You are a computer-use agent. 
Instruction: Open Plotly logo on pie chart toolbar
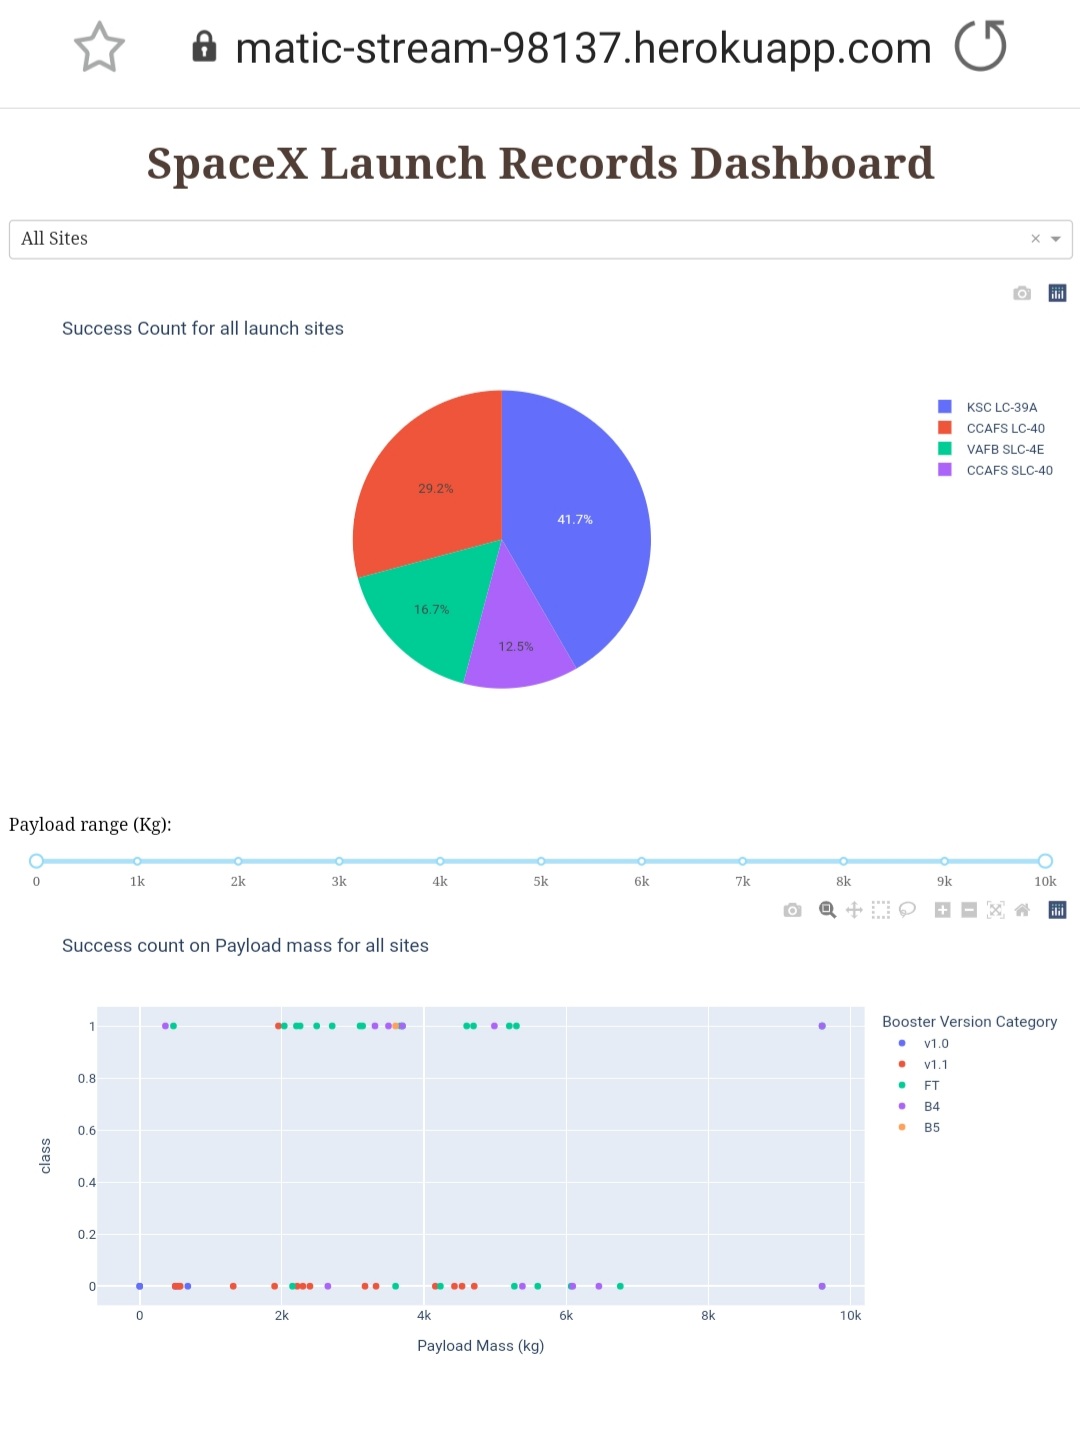(x=1057, y=293)
